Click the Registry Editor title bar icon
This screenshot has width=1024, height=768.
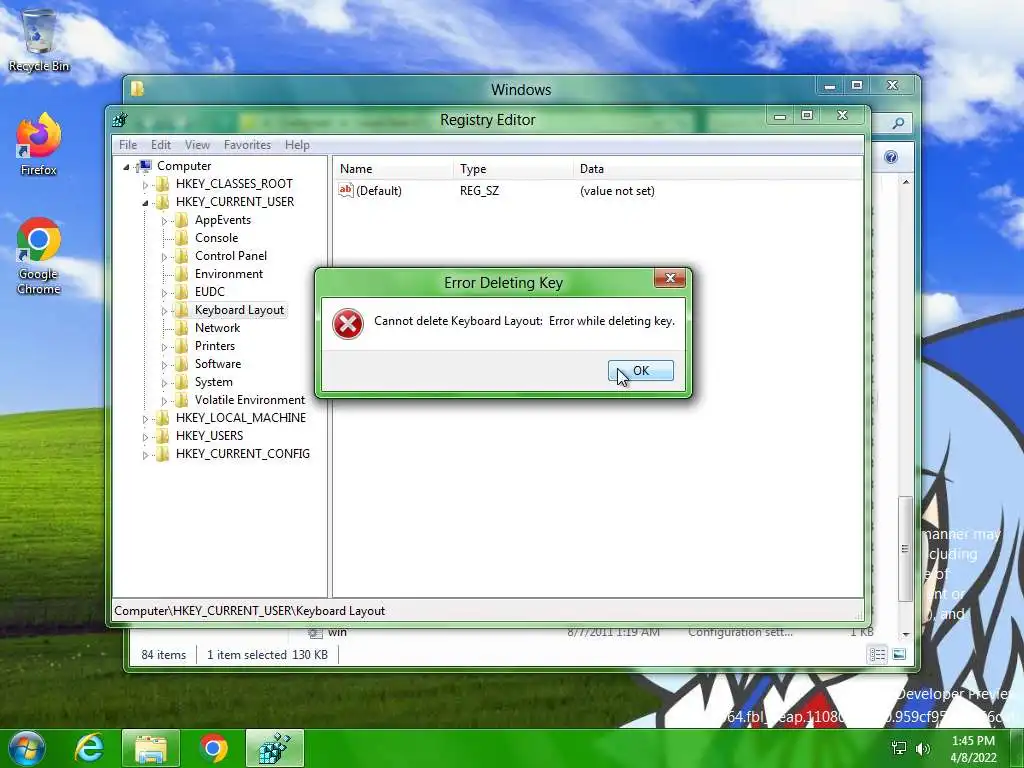coord(120,120)
